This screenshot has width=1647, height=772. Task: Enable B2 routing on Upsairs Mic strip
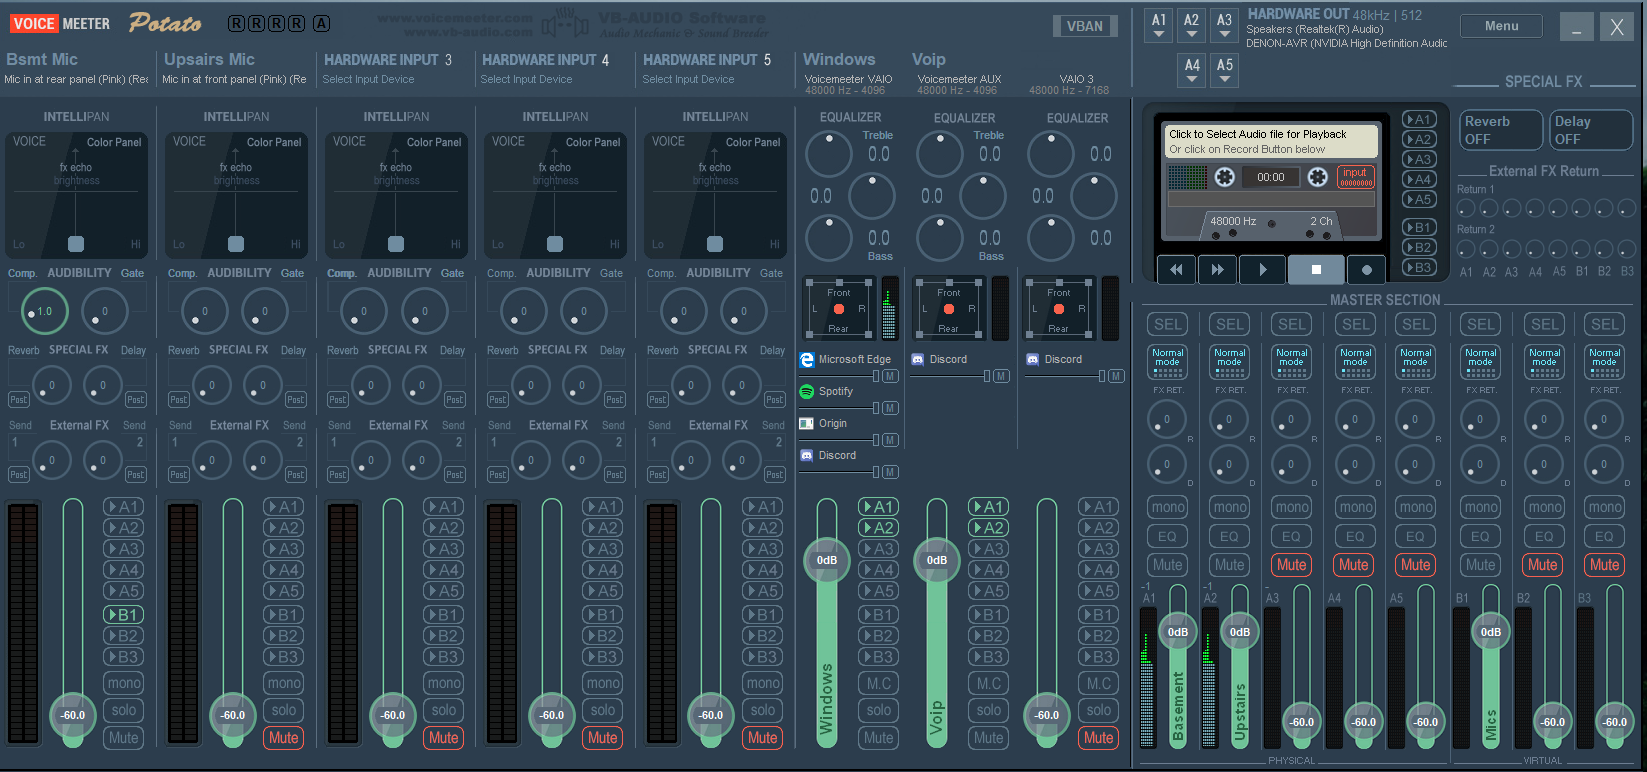[x=284, y=636]
